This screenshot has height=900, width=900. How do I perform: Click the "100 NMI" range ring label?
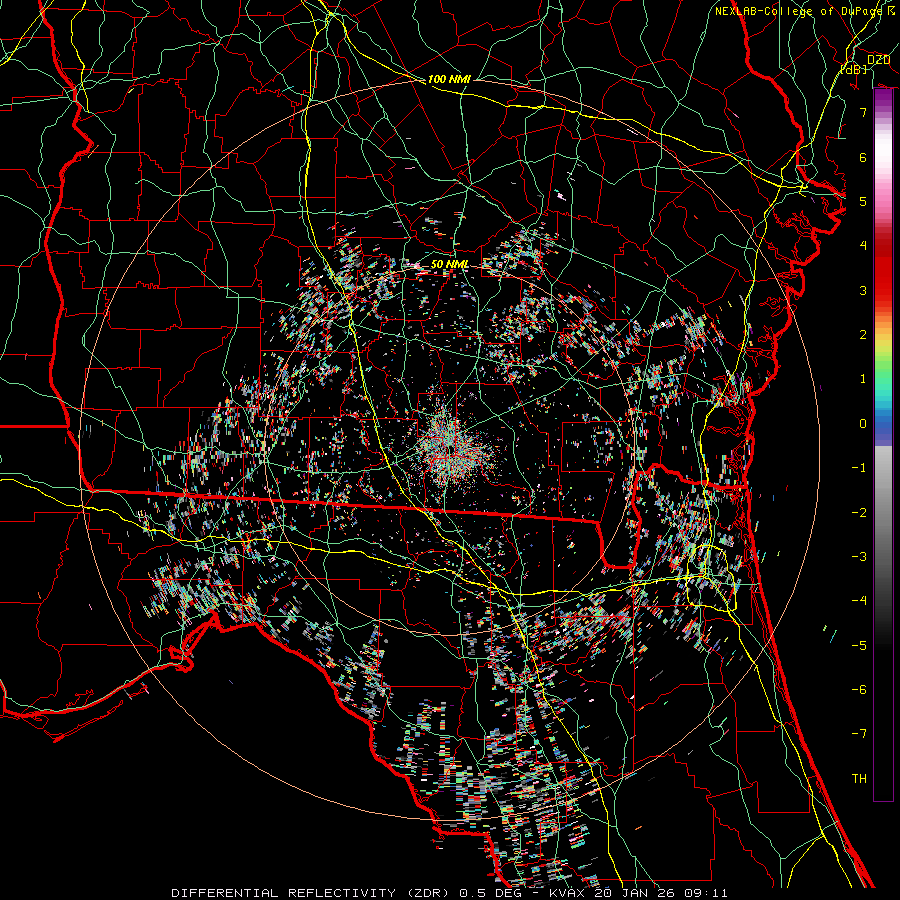click(449, 79)
